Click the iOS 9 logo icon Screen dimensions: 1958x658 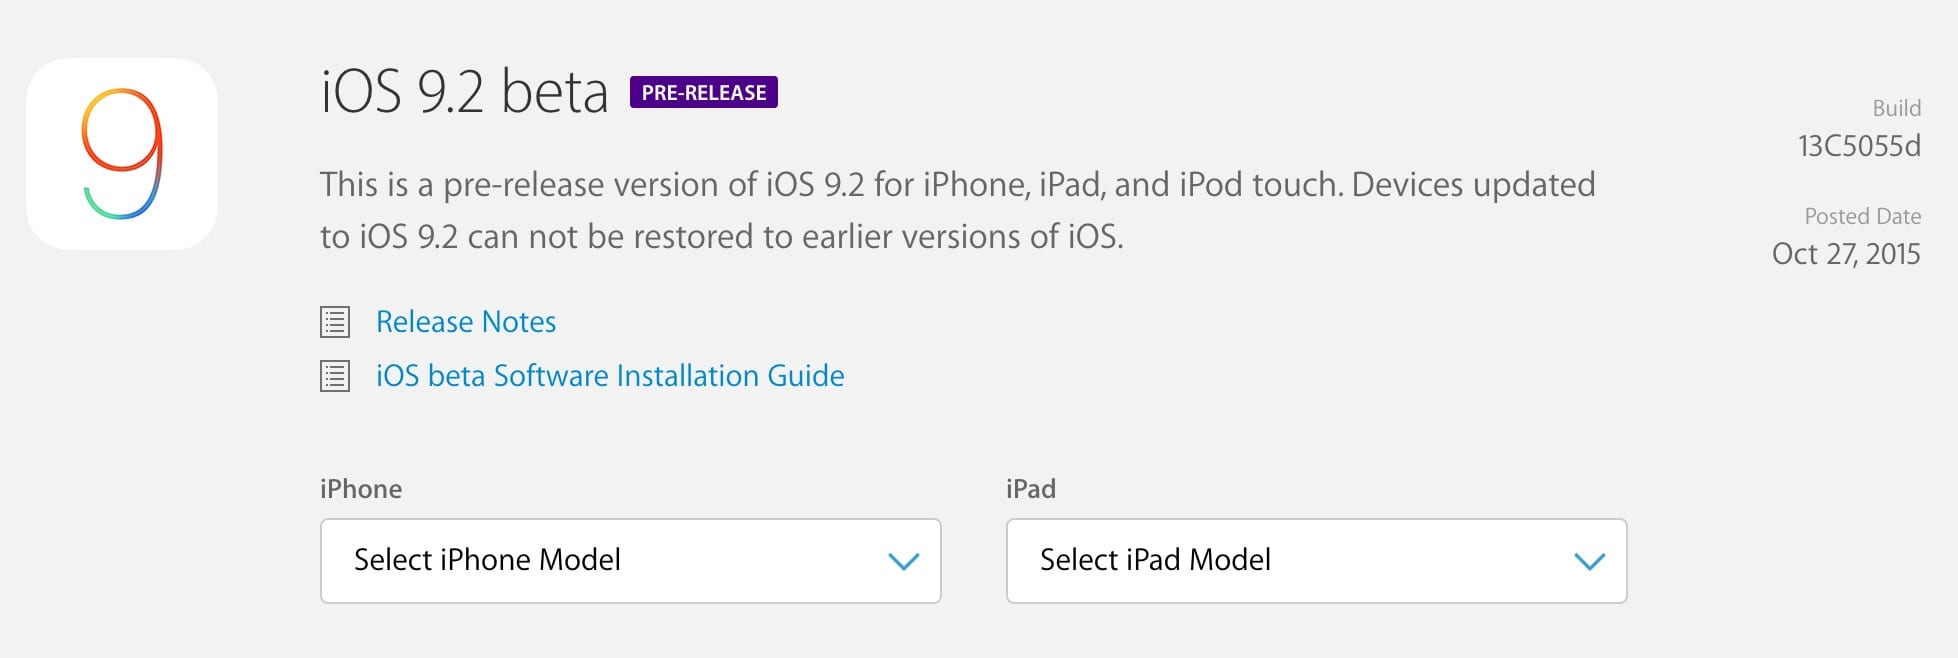(x=122, y=154)
